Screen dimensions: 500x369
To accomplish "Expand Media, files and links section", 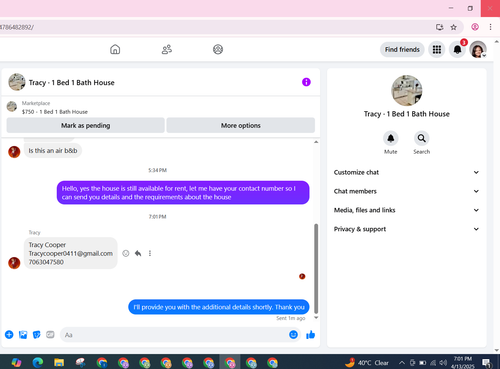I will [406, 210].
